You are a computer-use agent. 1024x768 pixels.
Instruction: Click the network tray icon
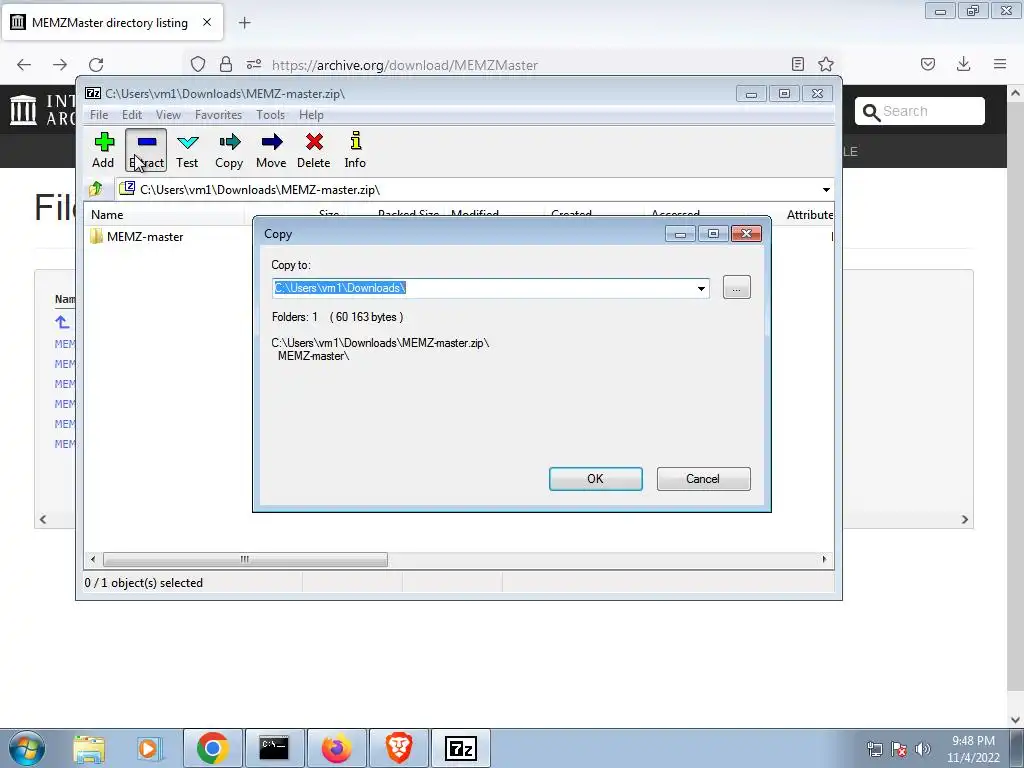click(x=874, y=749)
